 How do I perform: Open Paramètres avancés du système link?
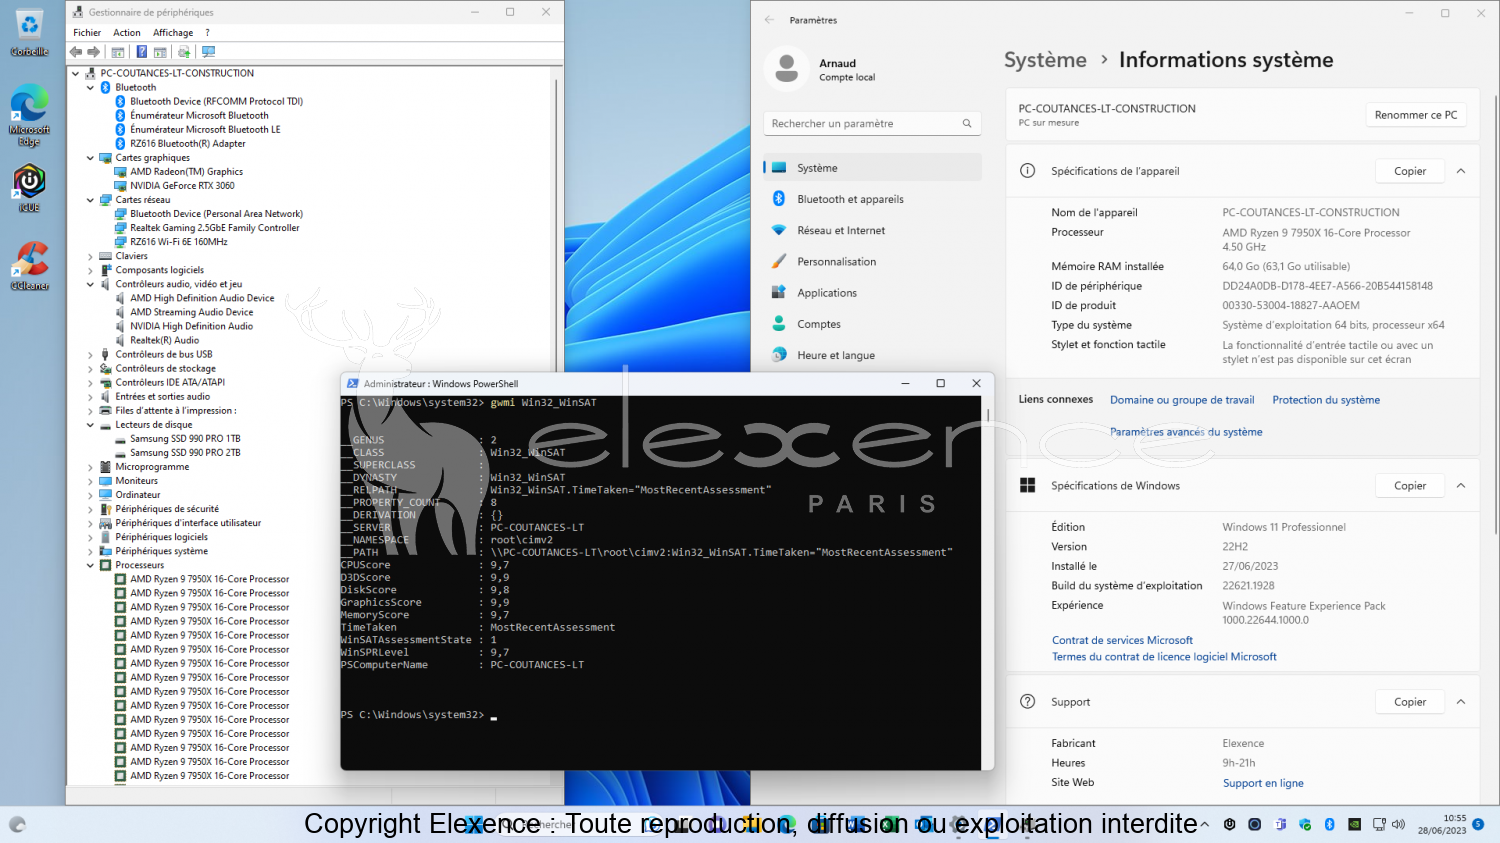point(1186,432)
